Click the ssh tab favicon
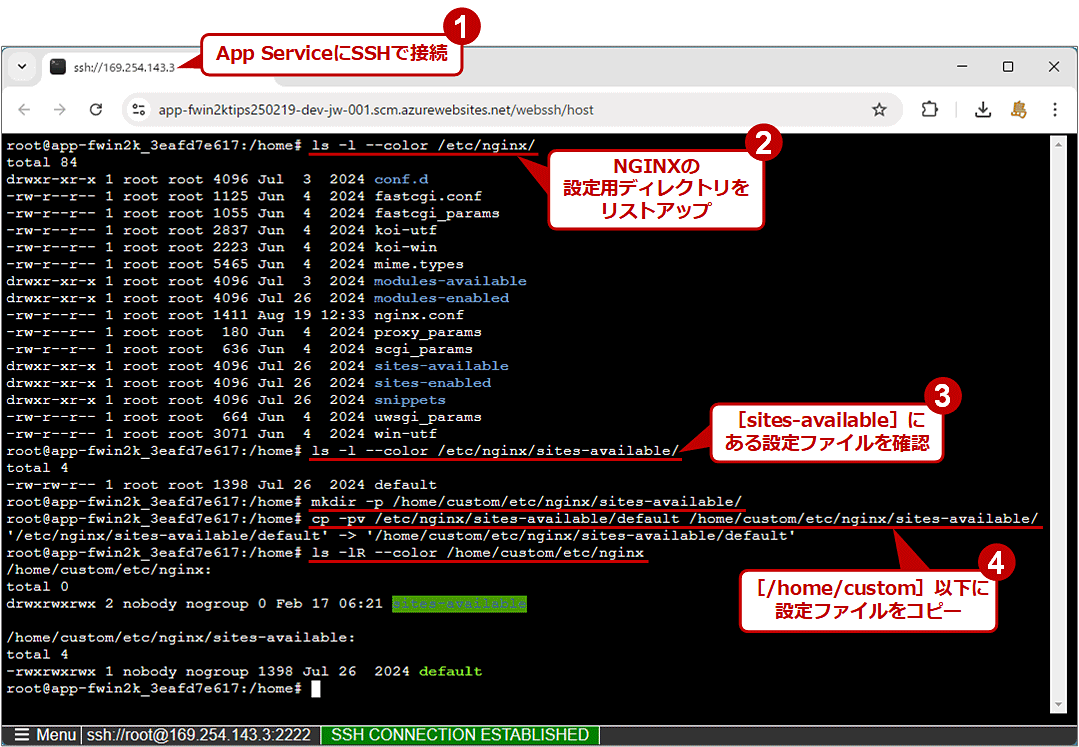The width and height of the screenshot is (1079, 747). pos(57,65)
